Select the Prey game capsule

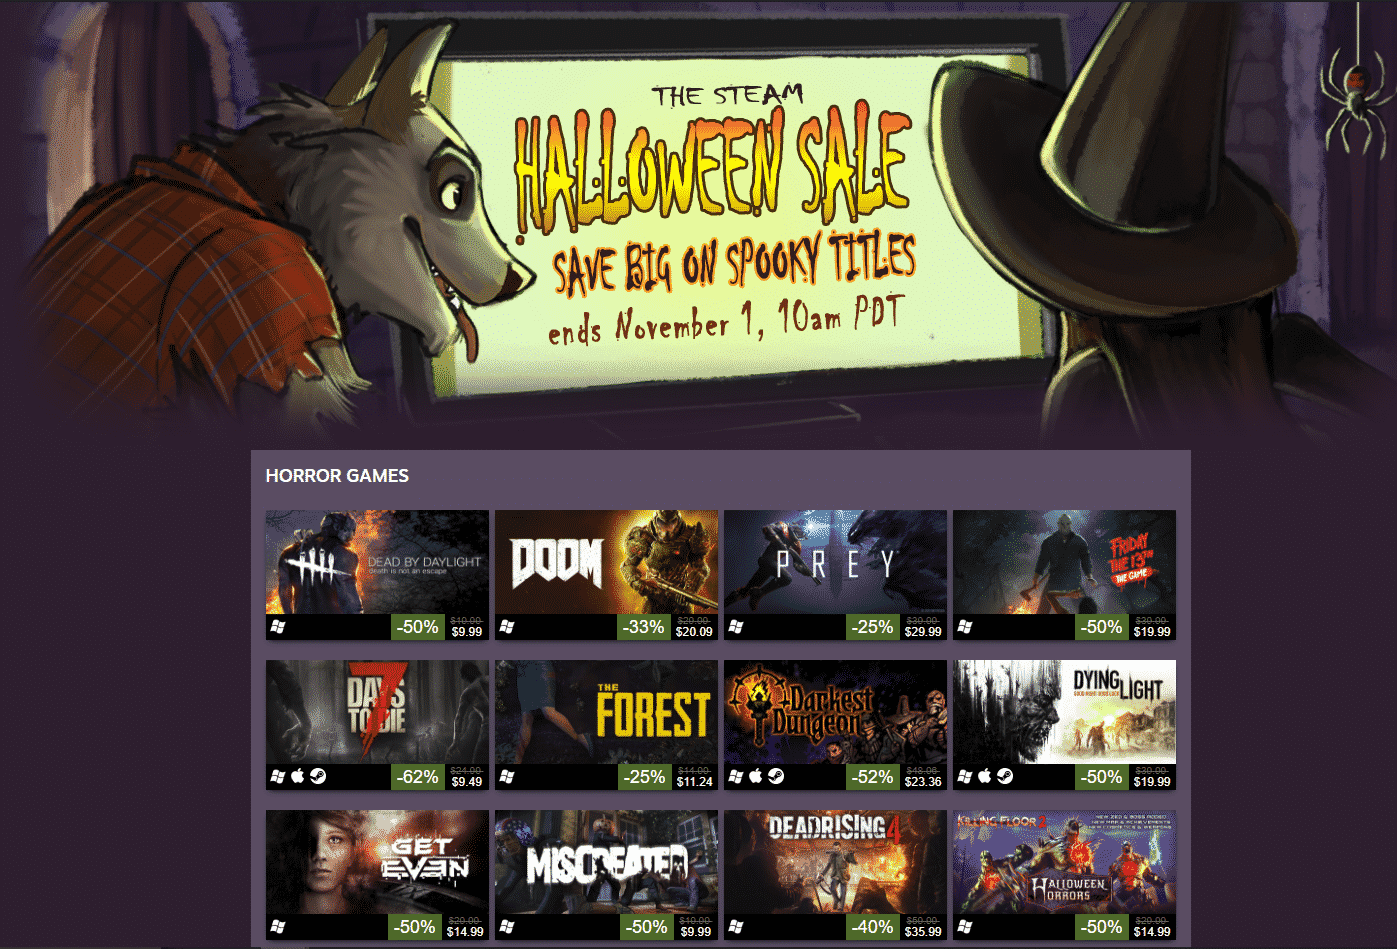tap(835, 562)
